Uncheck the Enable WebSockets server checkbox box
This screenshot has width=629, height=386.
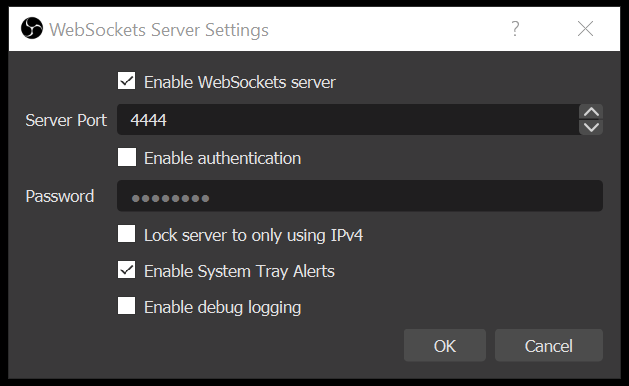pyautogui.click(x=126, y=81)
